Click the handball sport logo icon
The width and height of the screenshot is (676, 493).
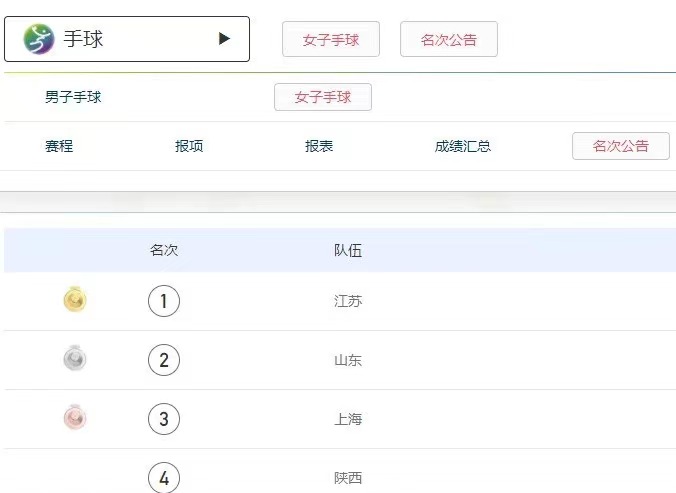click(39, 39)
